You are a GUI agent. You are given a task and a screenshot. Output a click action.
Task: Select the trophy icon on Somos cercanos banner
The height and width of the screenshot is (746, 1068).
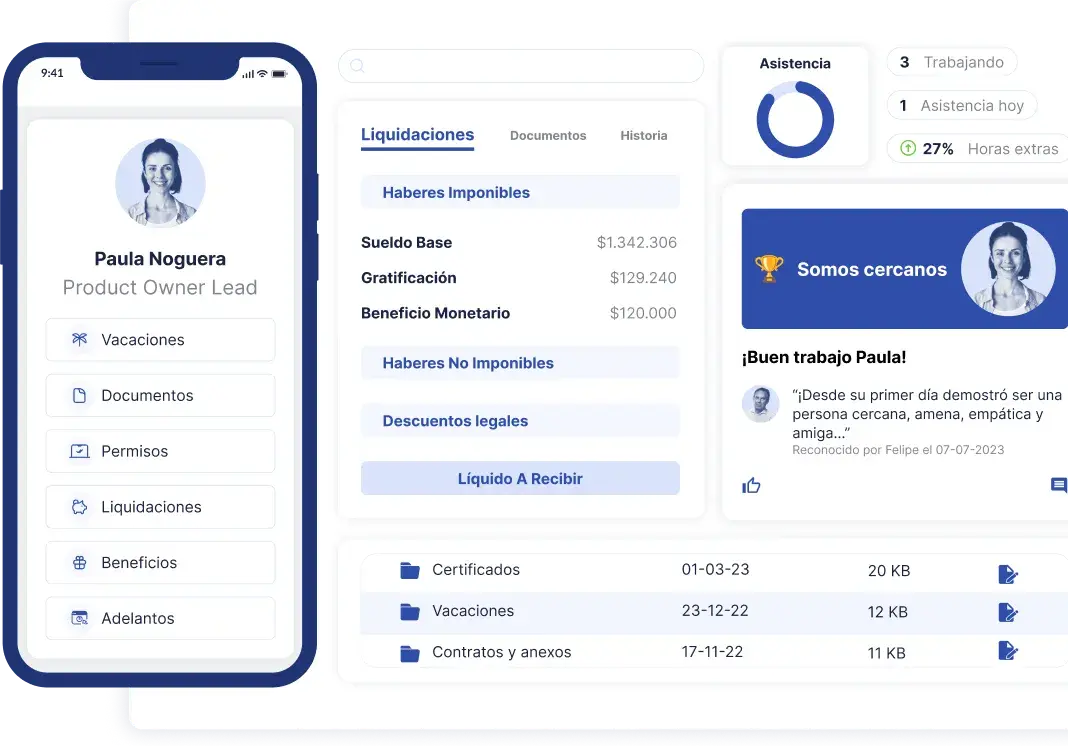tap(769, 267)
